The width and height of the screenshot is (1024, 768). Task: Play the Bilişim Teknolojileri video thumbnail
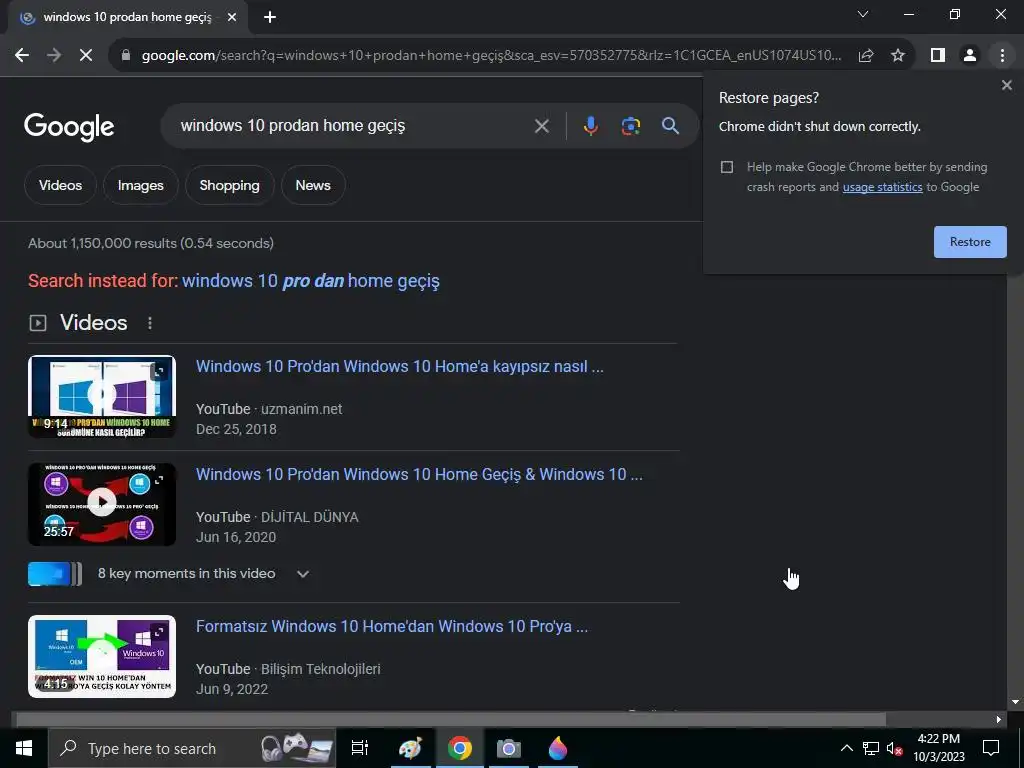102,656
